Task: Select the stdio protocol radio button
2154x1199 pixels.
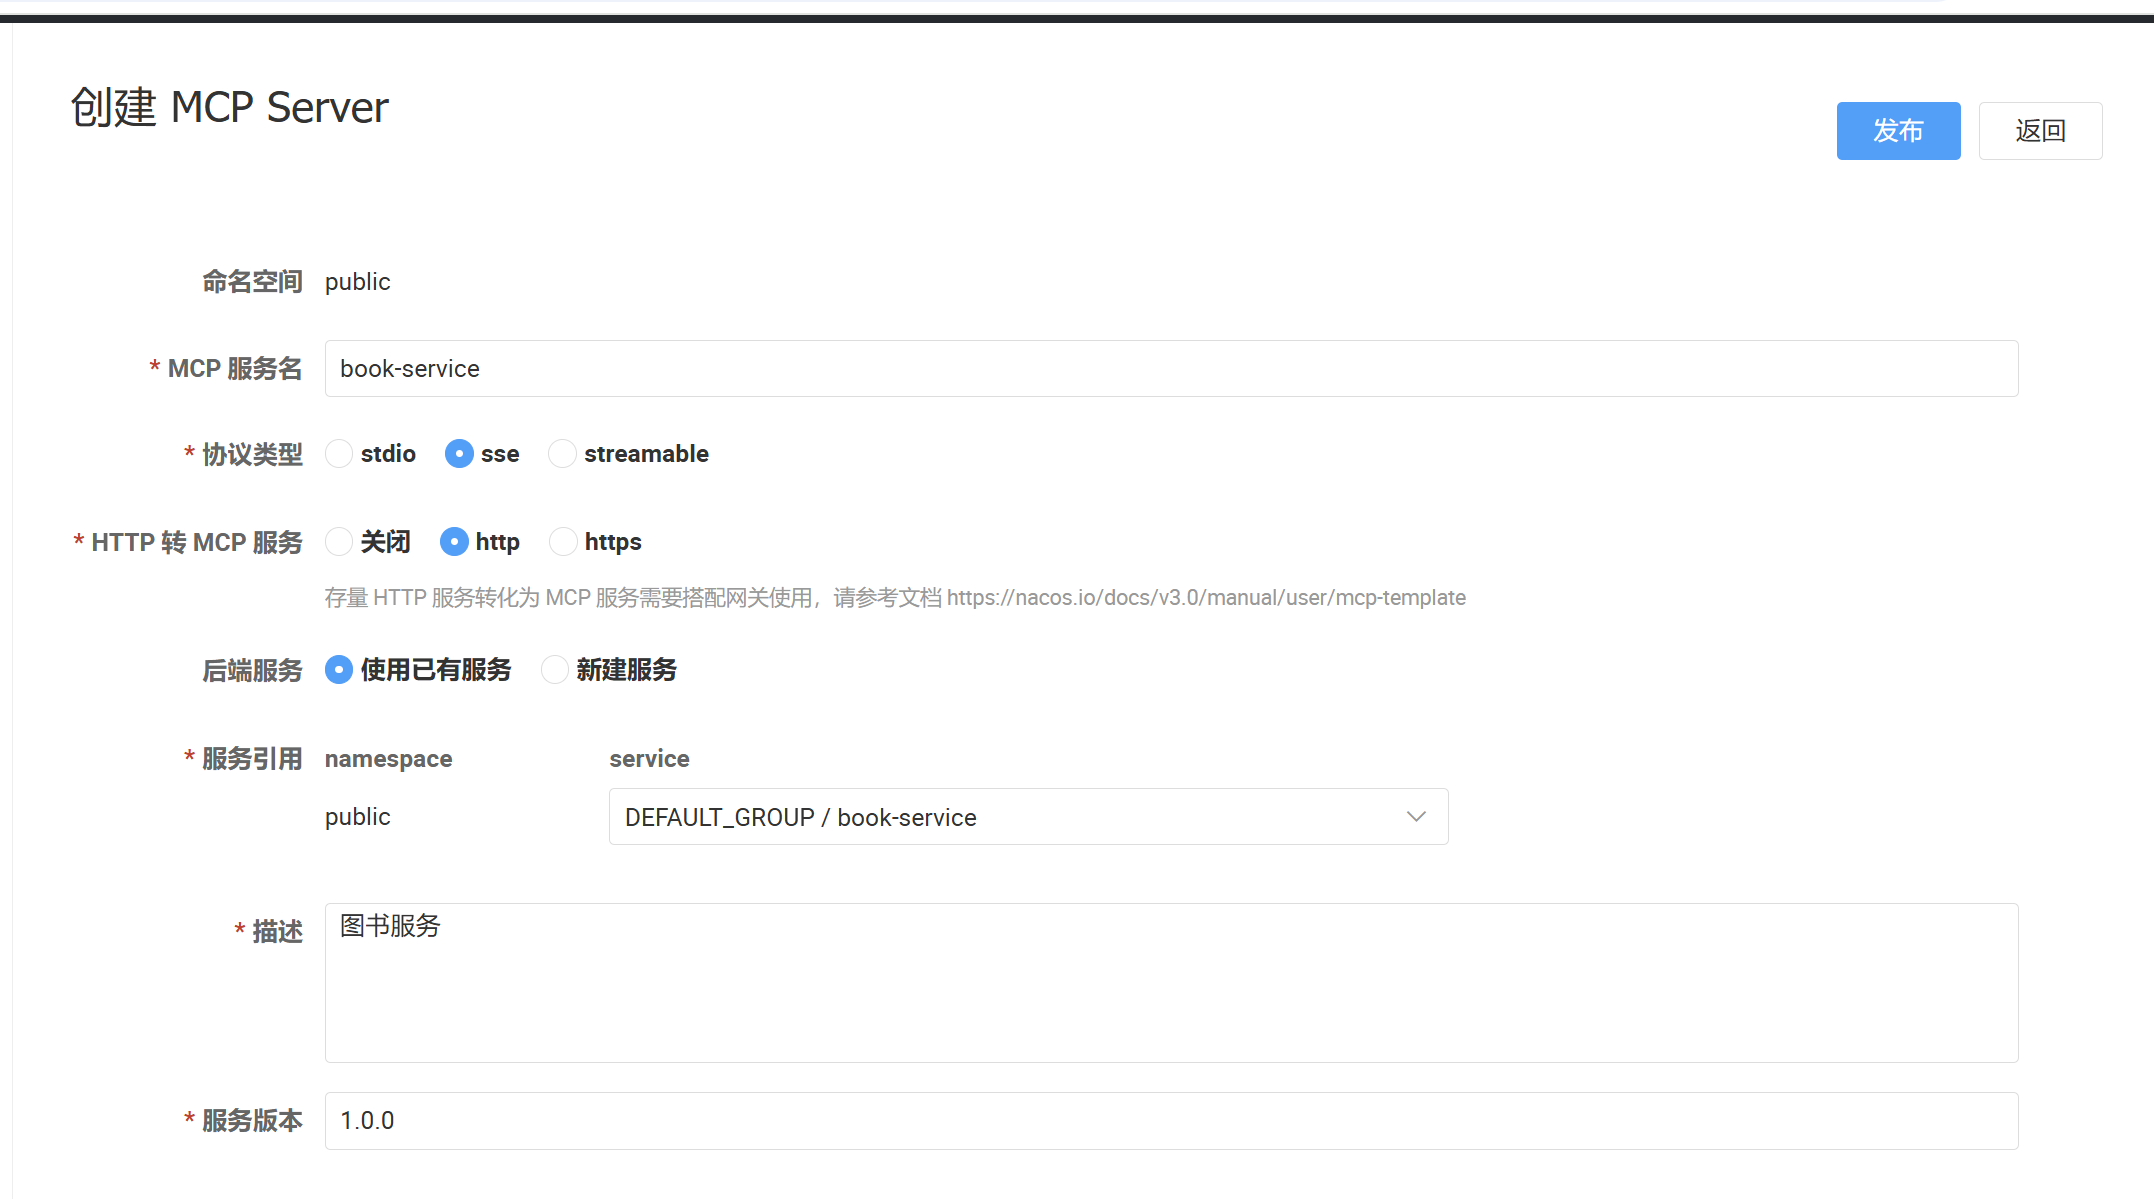Action: (340, 454)
